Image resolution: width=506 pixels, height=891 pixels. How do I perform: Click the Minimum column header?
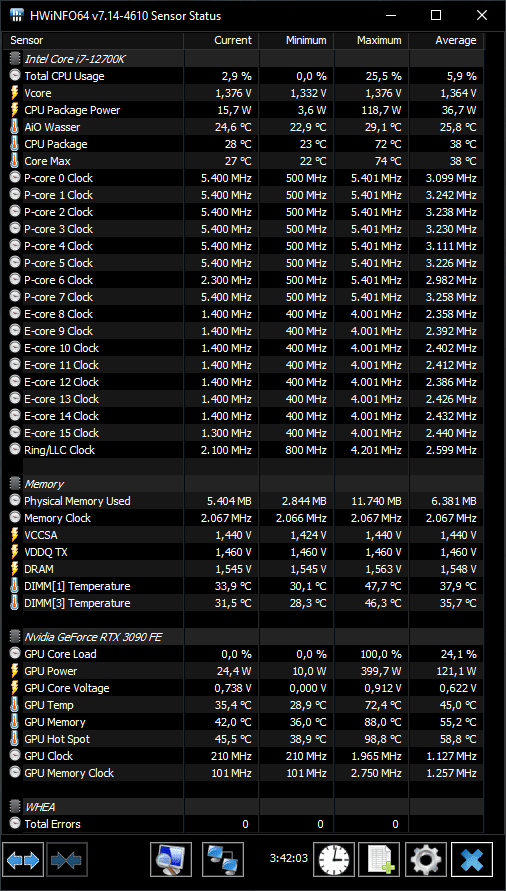click(x=296, y=40)
